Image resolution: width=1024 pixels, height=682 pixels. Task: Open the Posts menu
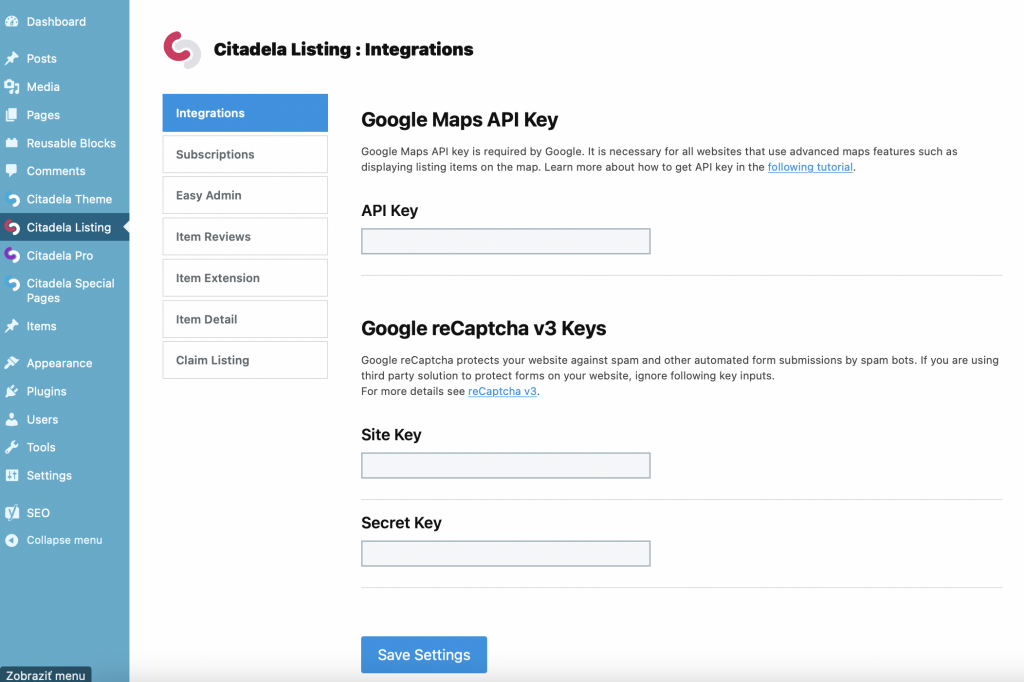pos(42,58)
